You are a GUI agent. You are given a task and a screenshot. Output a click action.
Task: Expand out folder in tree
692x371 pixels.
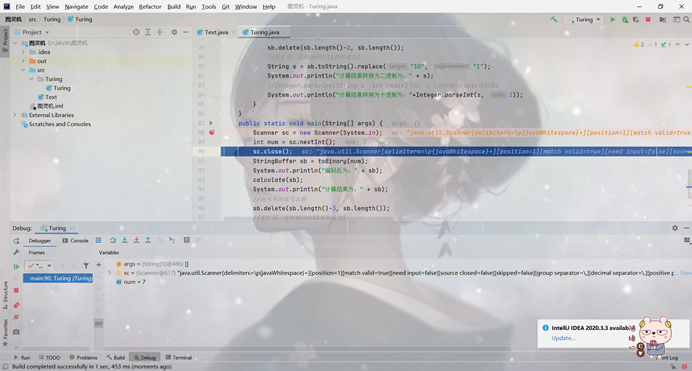(x=23, y=61)
